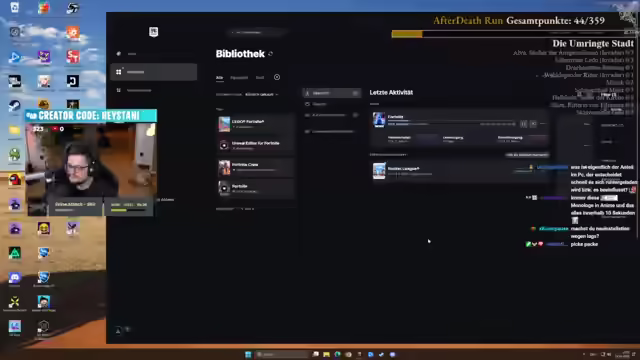Screen dimensions: 640x360
Task: Open File Explorer from the taskbar
Action: (x=326, y=354)
